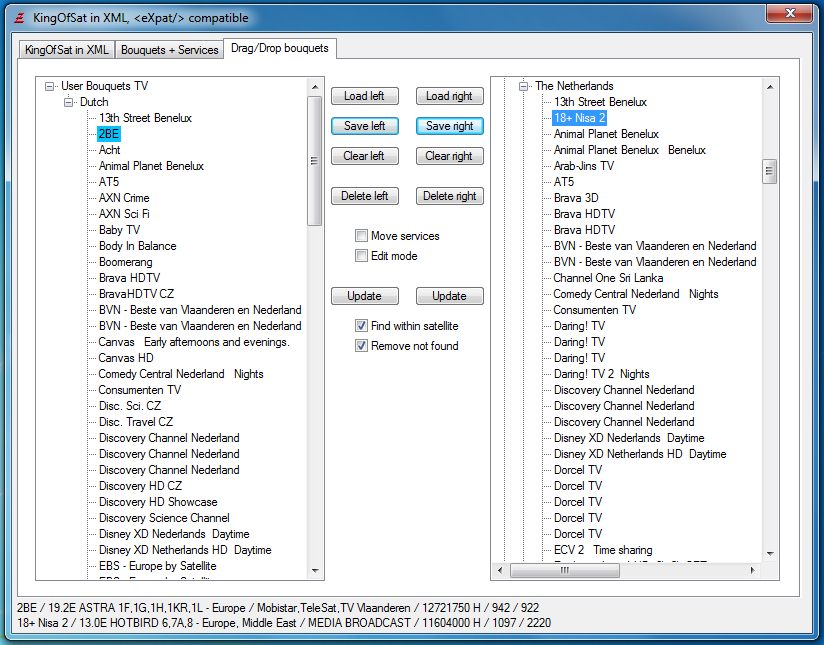Select Discovery Science Channel in left tree

tap(164, 518)
